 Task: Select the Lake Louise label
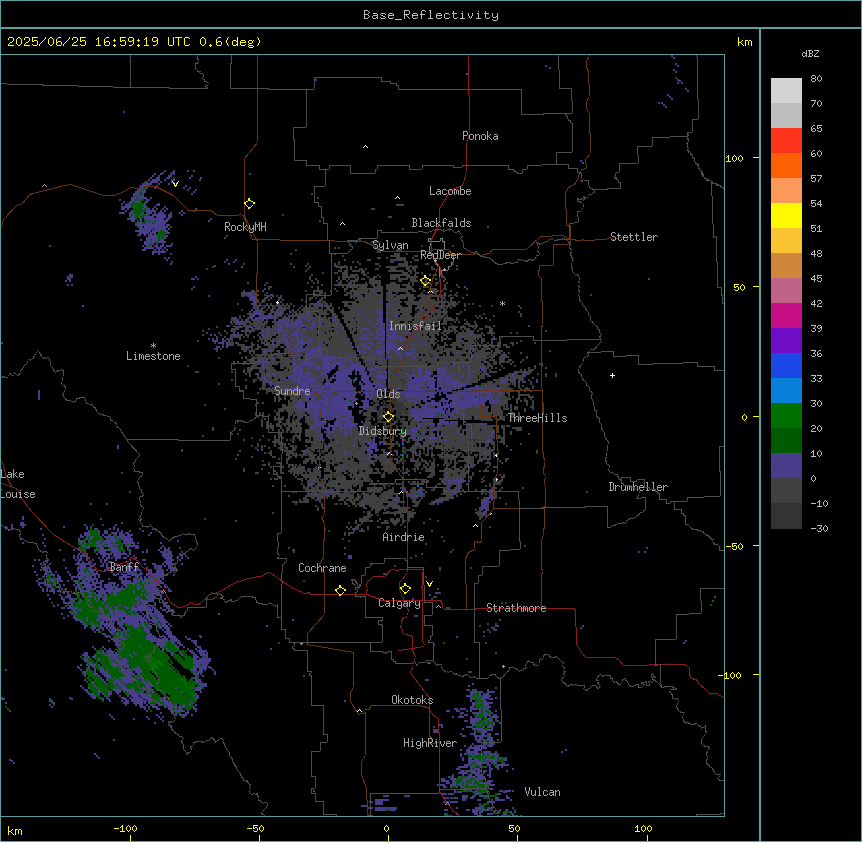click(16, 484)
